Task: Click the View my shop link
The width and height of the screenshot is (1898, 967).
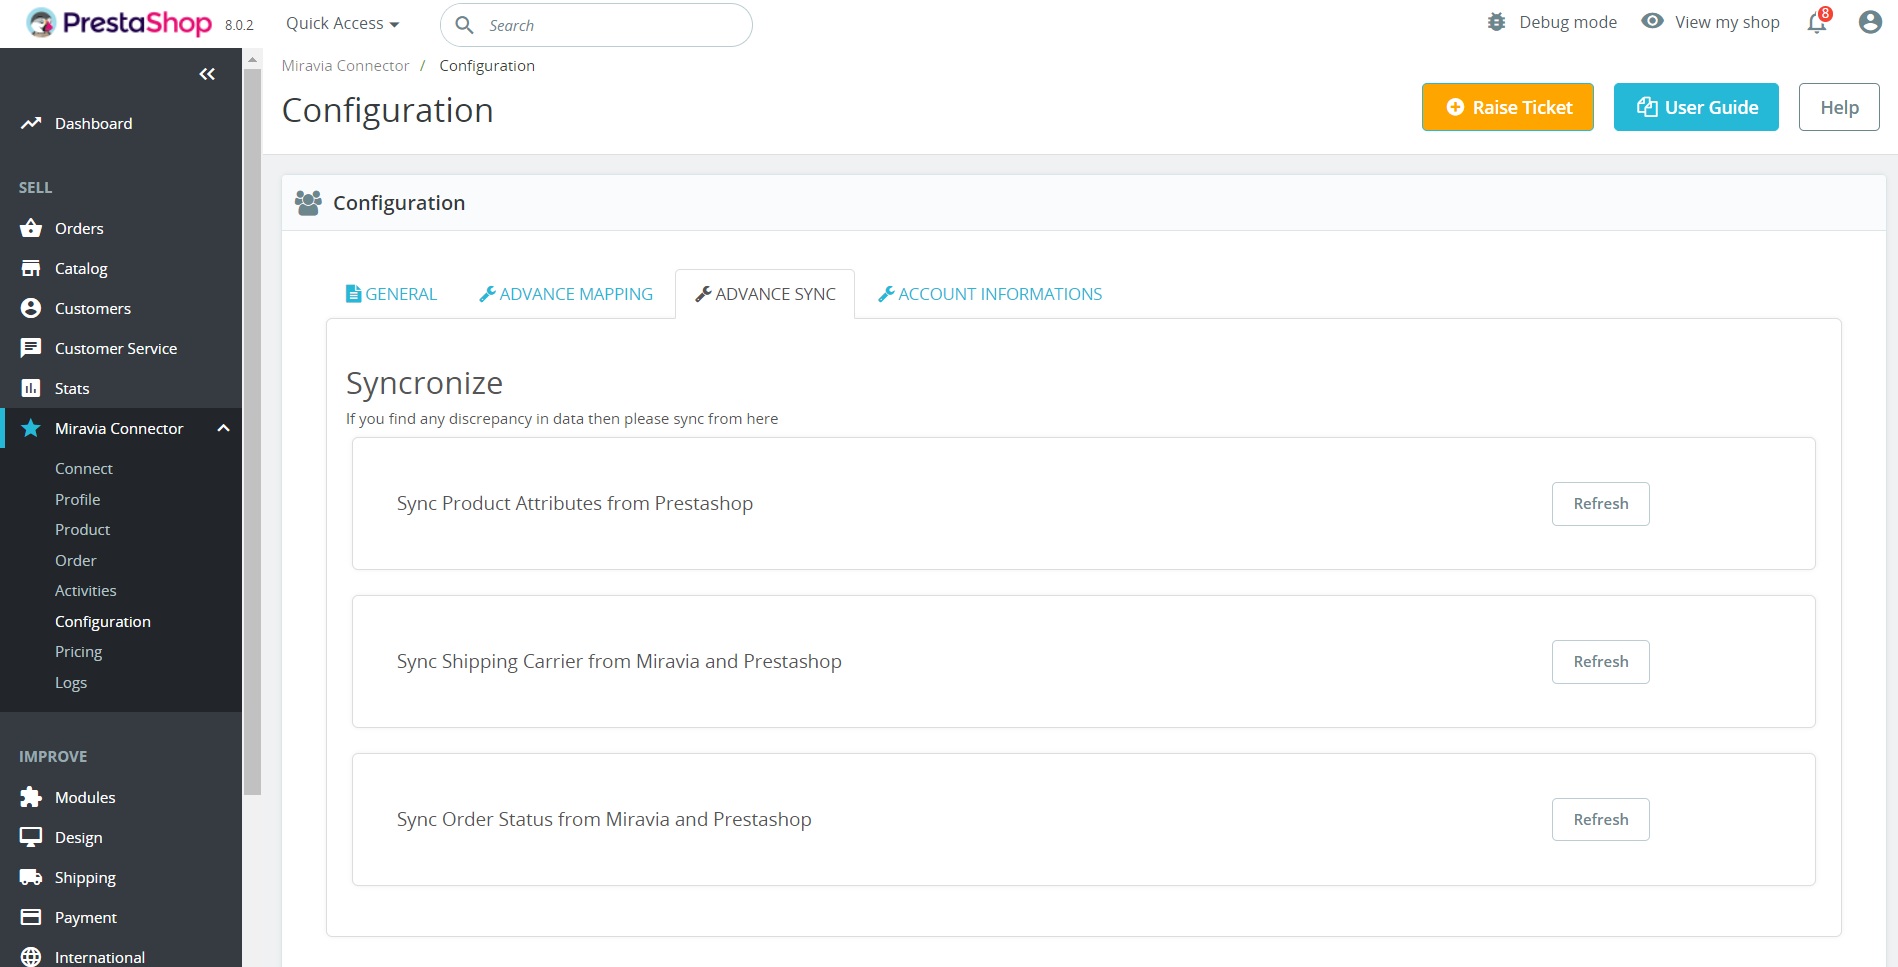Action: tap(1727, 22)
